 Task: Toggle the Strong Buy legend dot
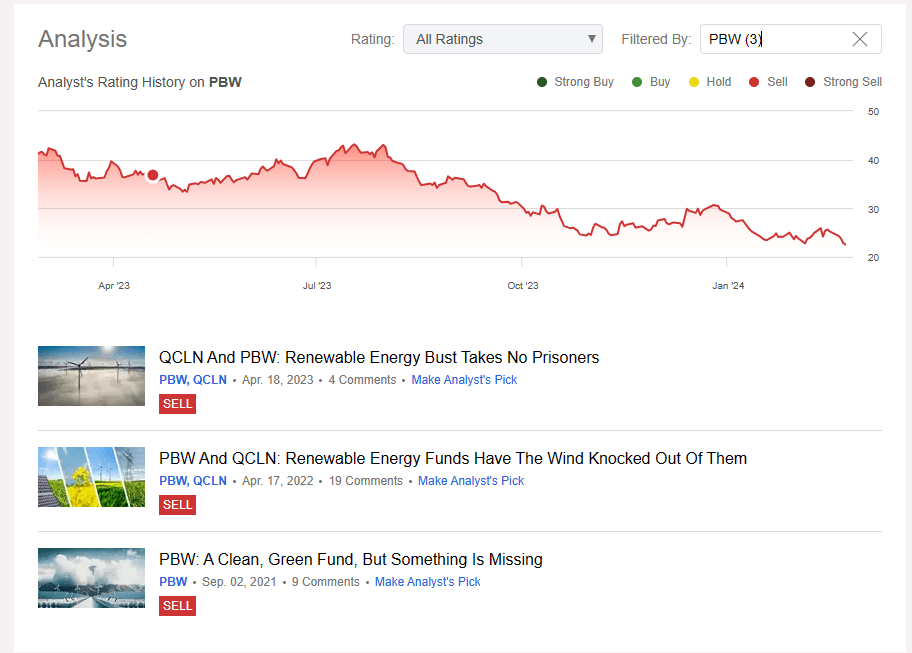542,82
